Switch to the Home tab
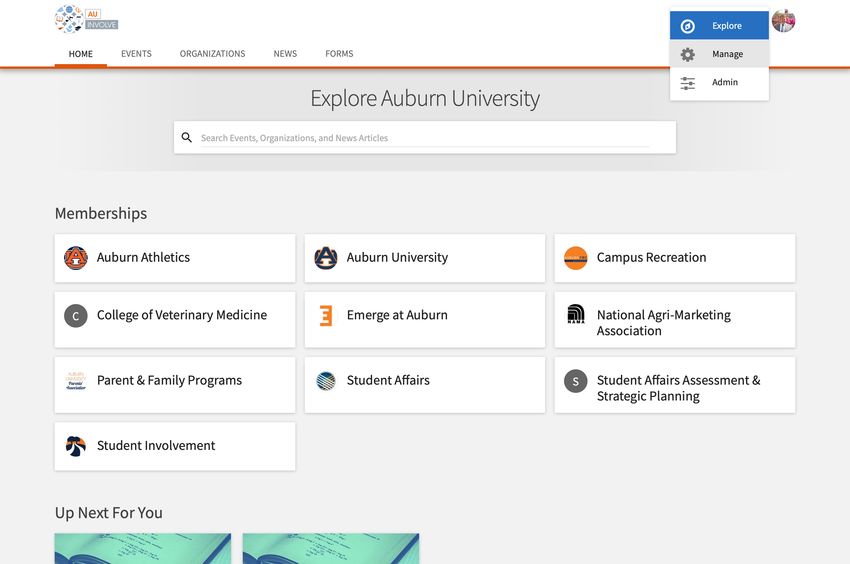 coord(81,54)
